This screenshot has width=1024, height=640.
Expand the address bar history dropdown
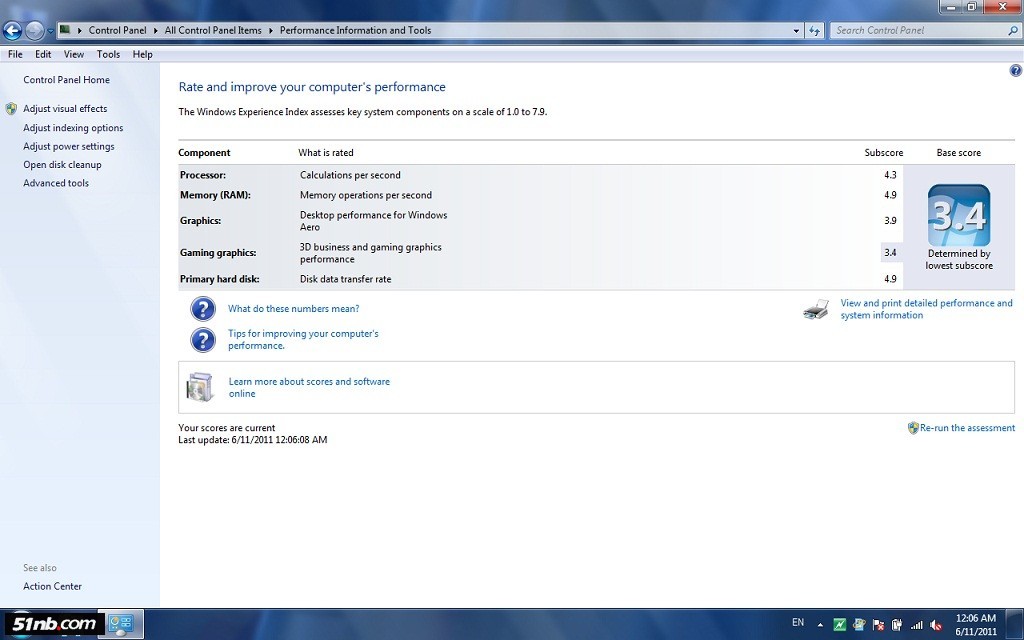coord(796,31)
